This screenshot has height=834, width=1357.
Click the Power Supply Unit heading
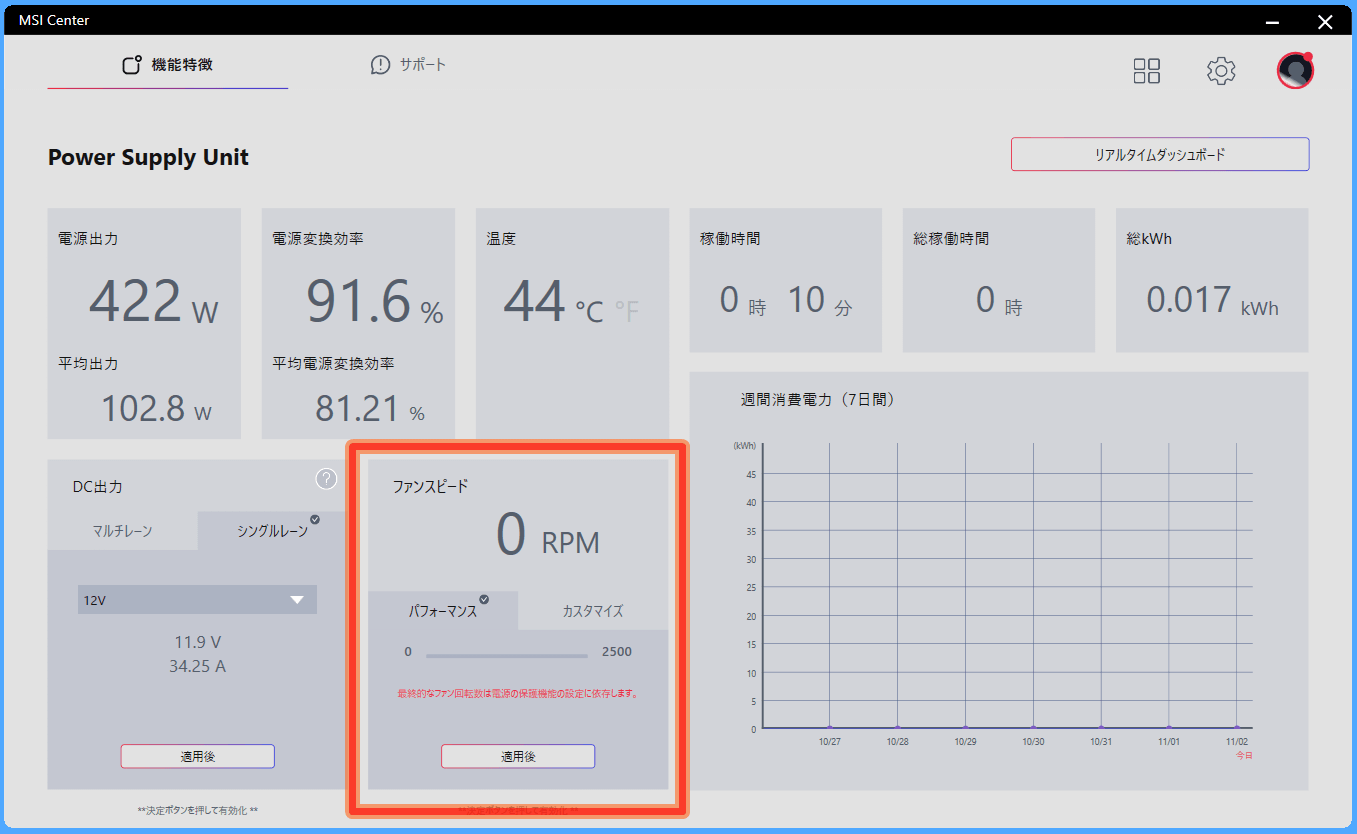(x=148, y=157)
